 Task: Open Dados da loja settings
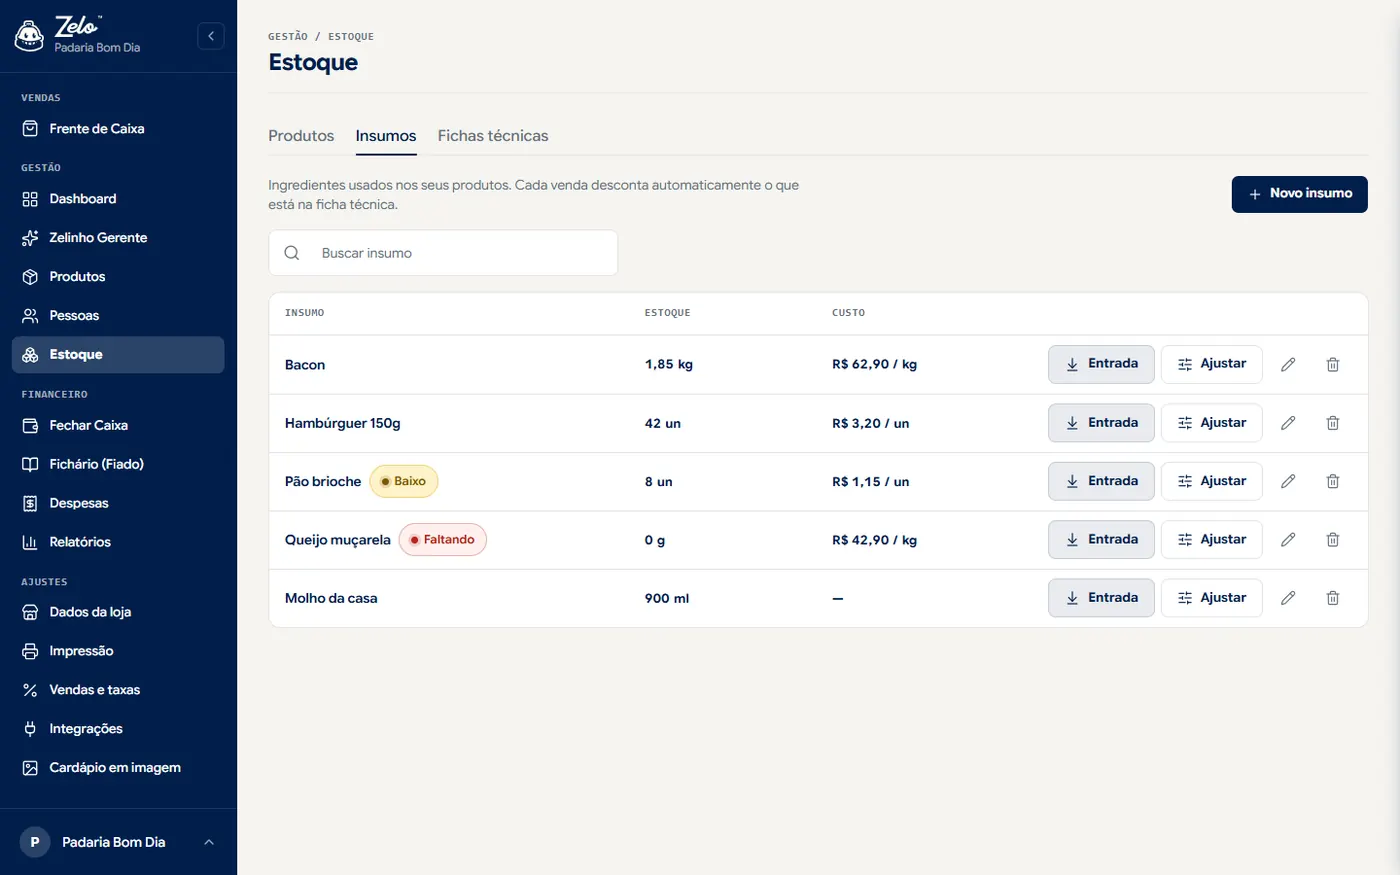[x=118, y=612]
